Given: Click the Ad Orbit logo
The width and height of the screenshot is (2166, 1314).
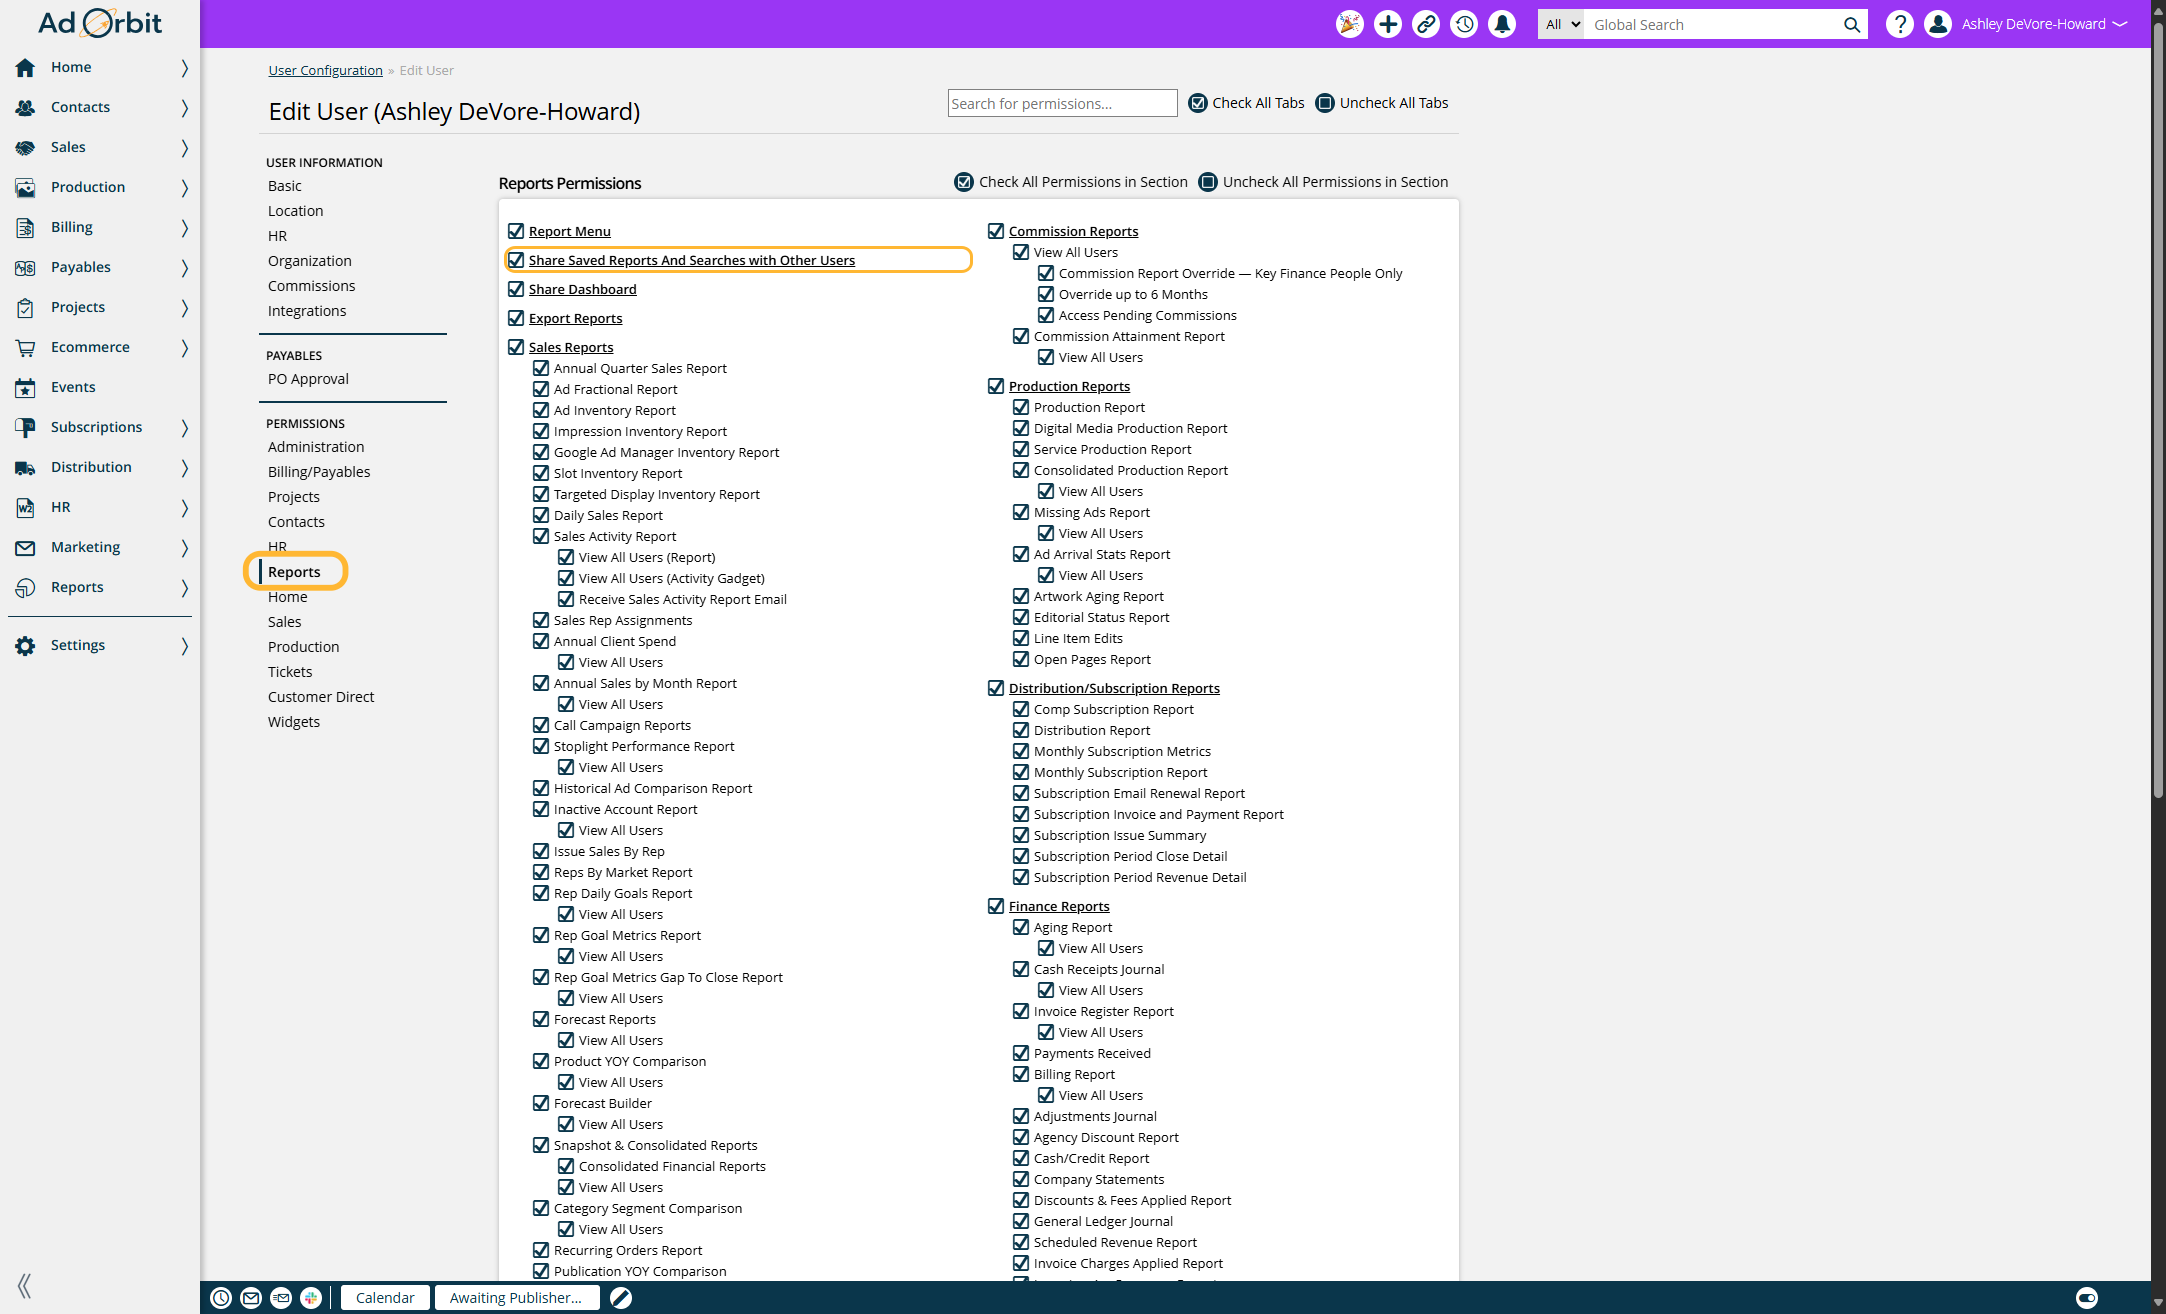Looking at the screenshot, I should 100,23.
